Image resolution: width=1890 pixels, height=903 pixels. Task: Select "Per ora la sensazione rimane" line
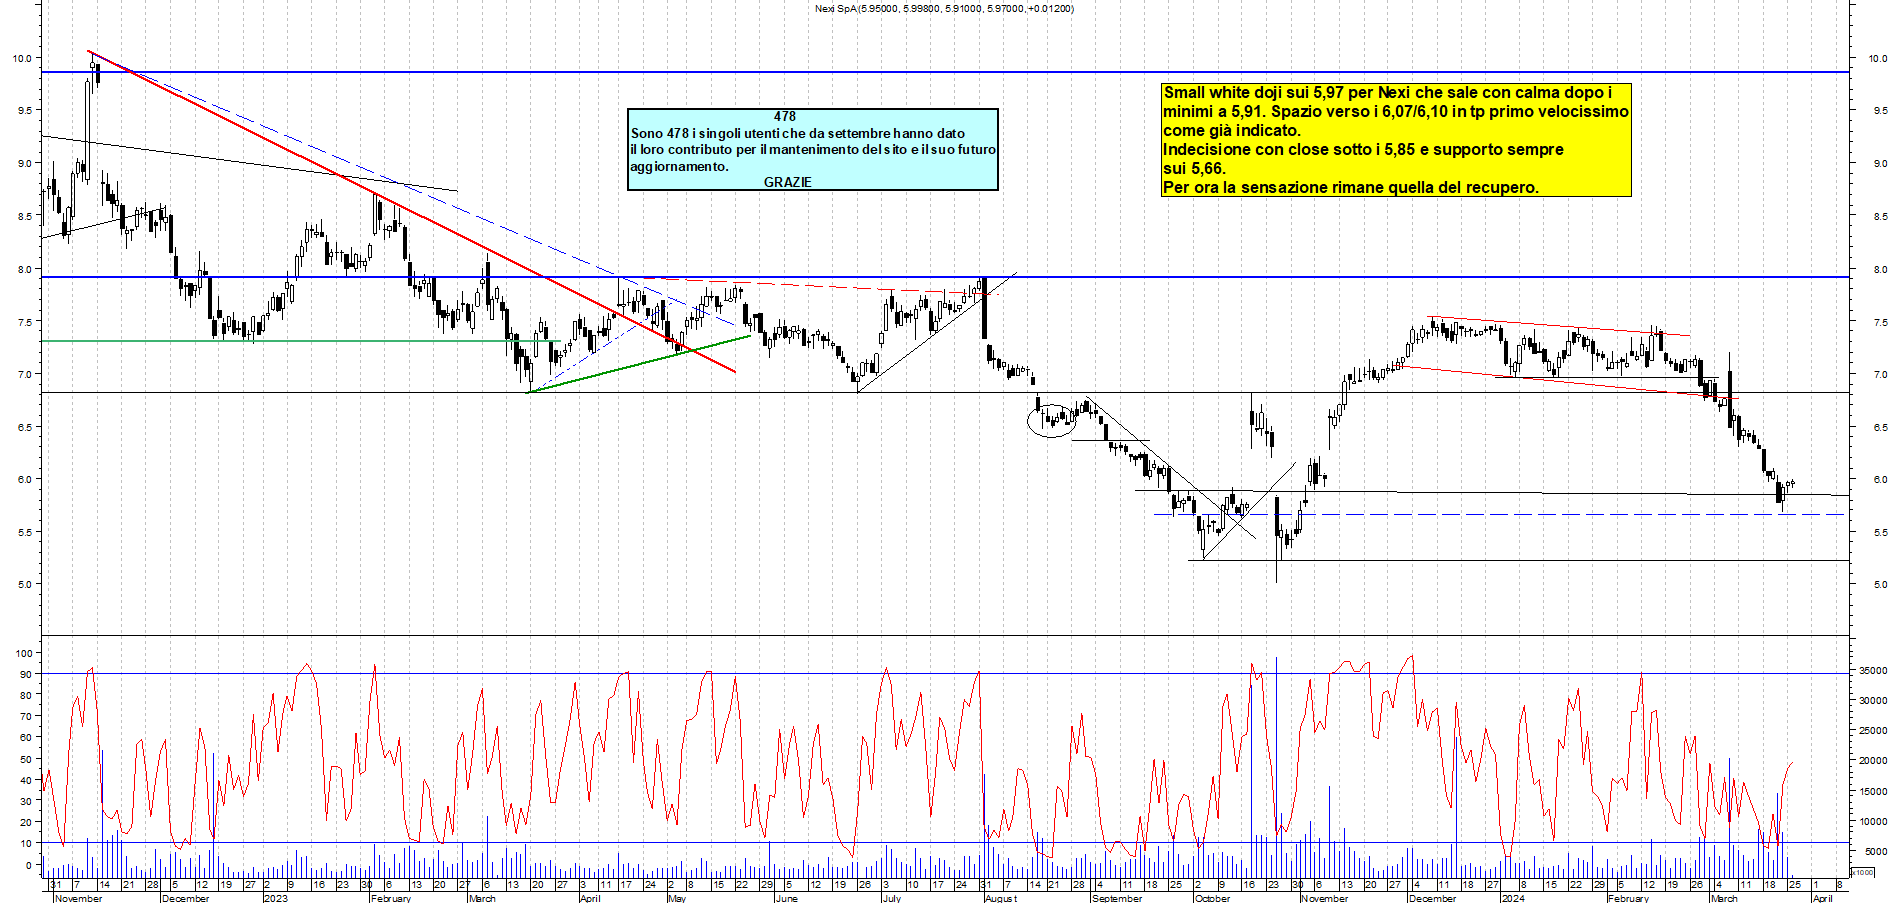(1351, 187)
